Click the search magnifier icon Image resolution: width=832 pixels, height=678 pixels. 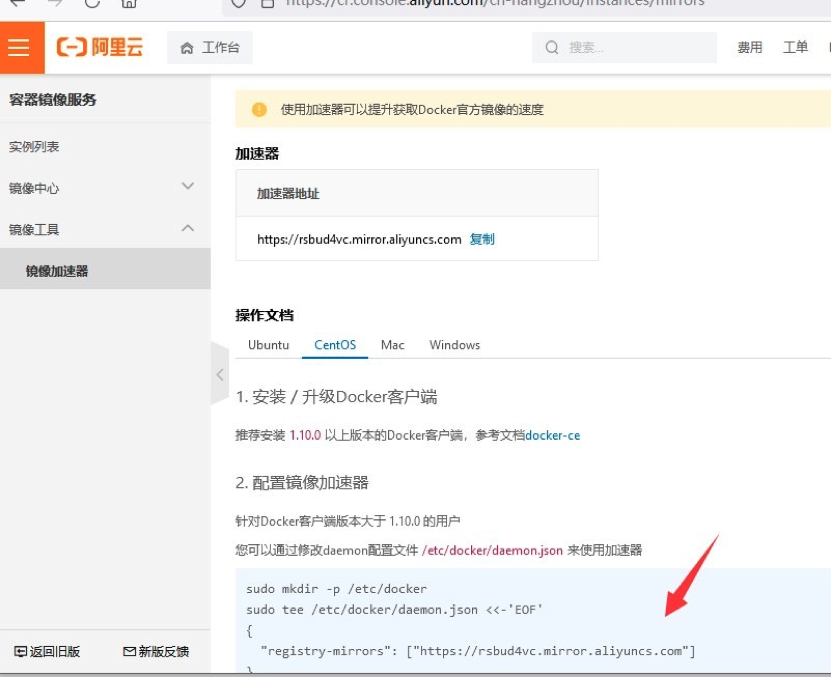pos(552,48)
